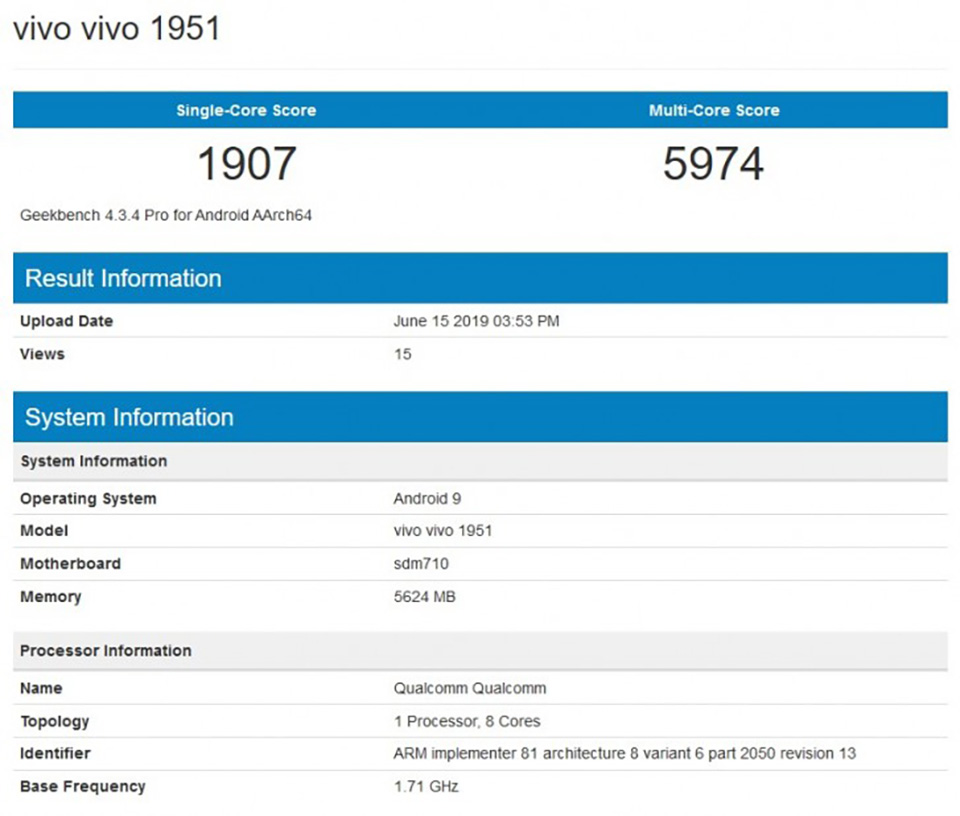Select the Model value vivo vivo 1951
Viewport: 960px width, 816px height.
pos(443,531)
